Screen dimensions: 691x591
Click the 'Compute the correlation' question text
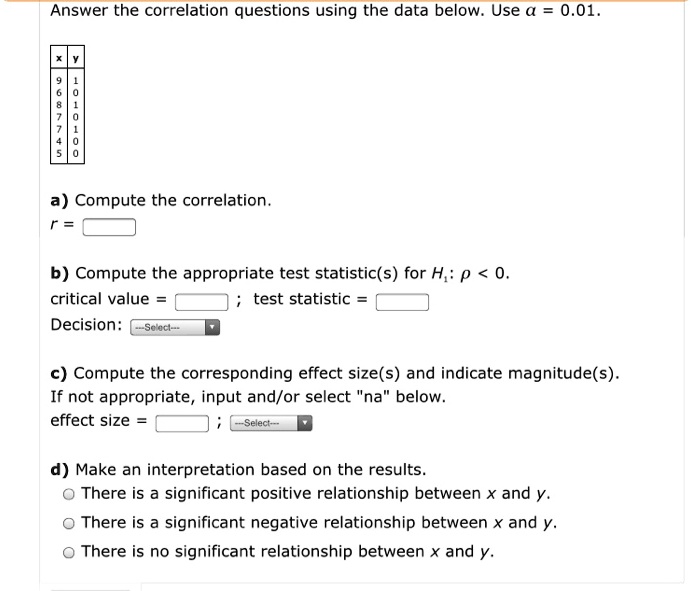pyautogui.click(x=173, y=201)
